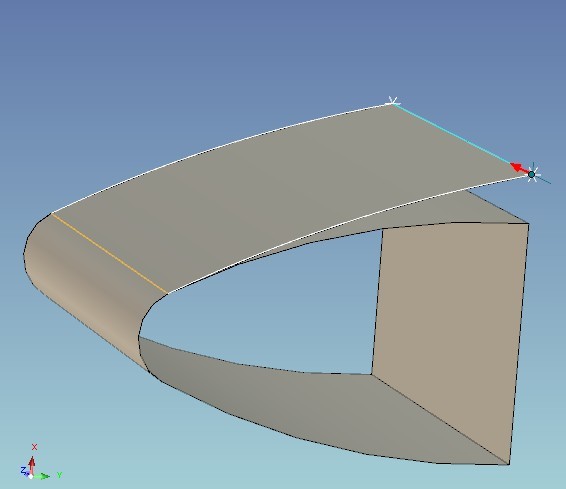
Task: Click the left vertical edge of the tan face
Action: 377,302
